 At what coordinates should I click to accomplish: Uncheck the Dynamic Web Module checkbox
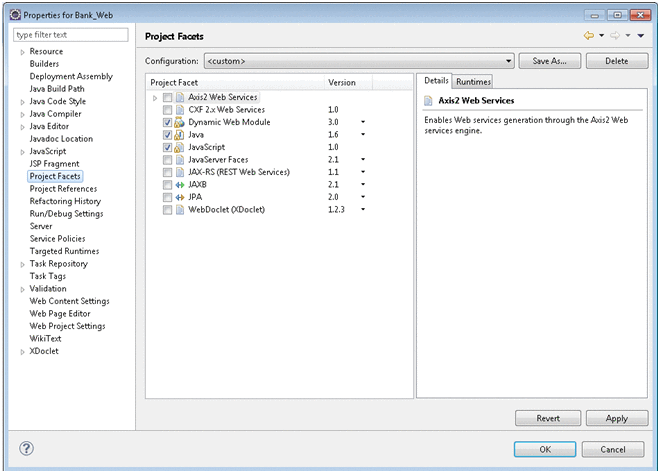(167, 122)
